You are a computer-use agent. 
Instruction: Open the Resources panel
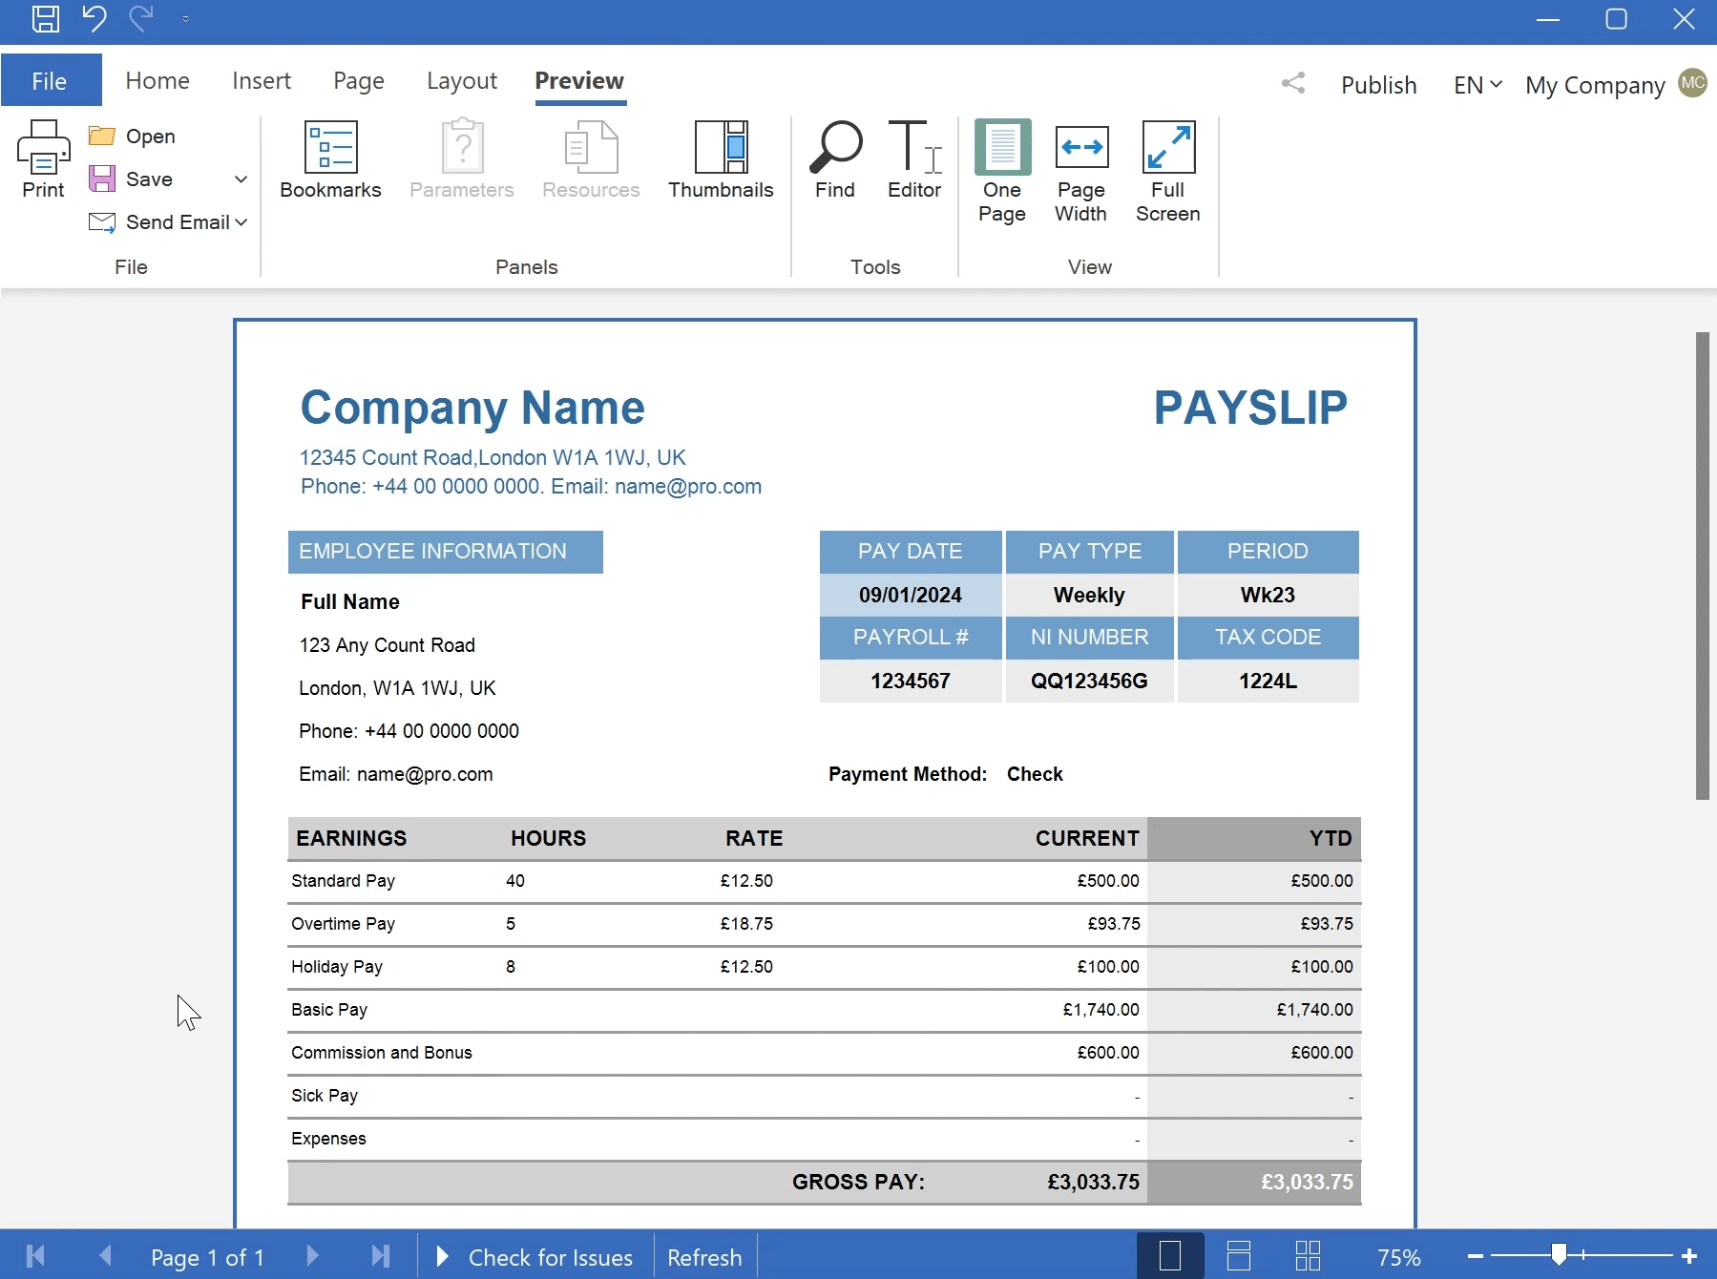[591, 160]
